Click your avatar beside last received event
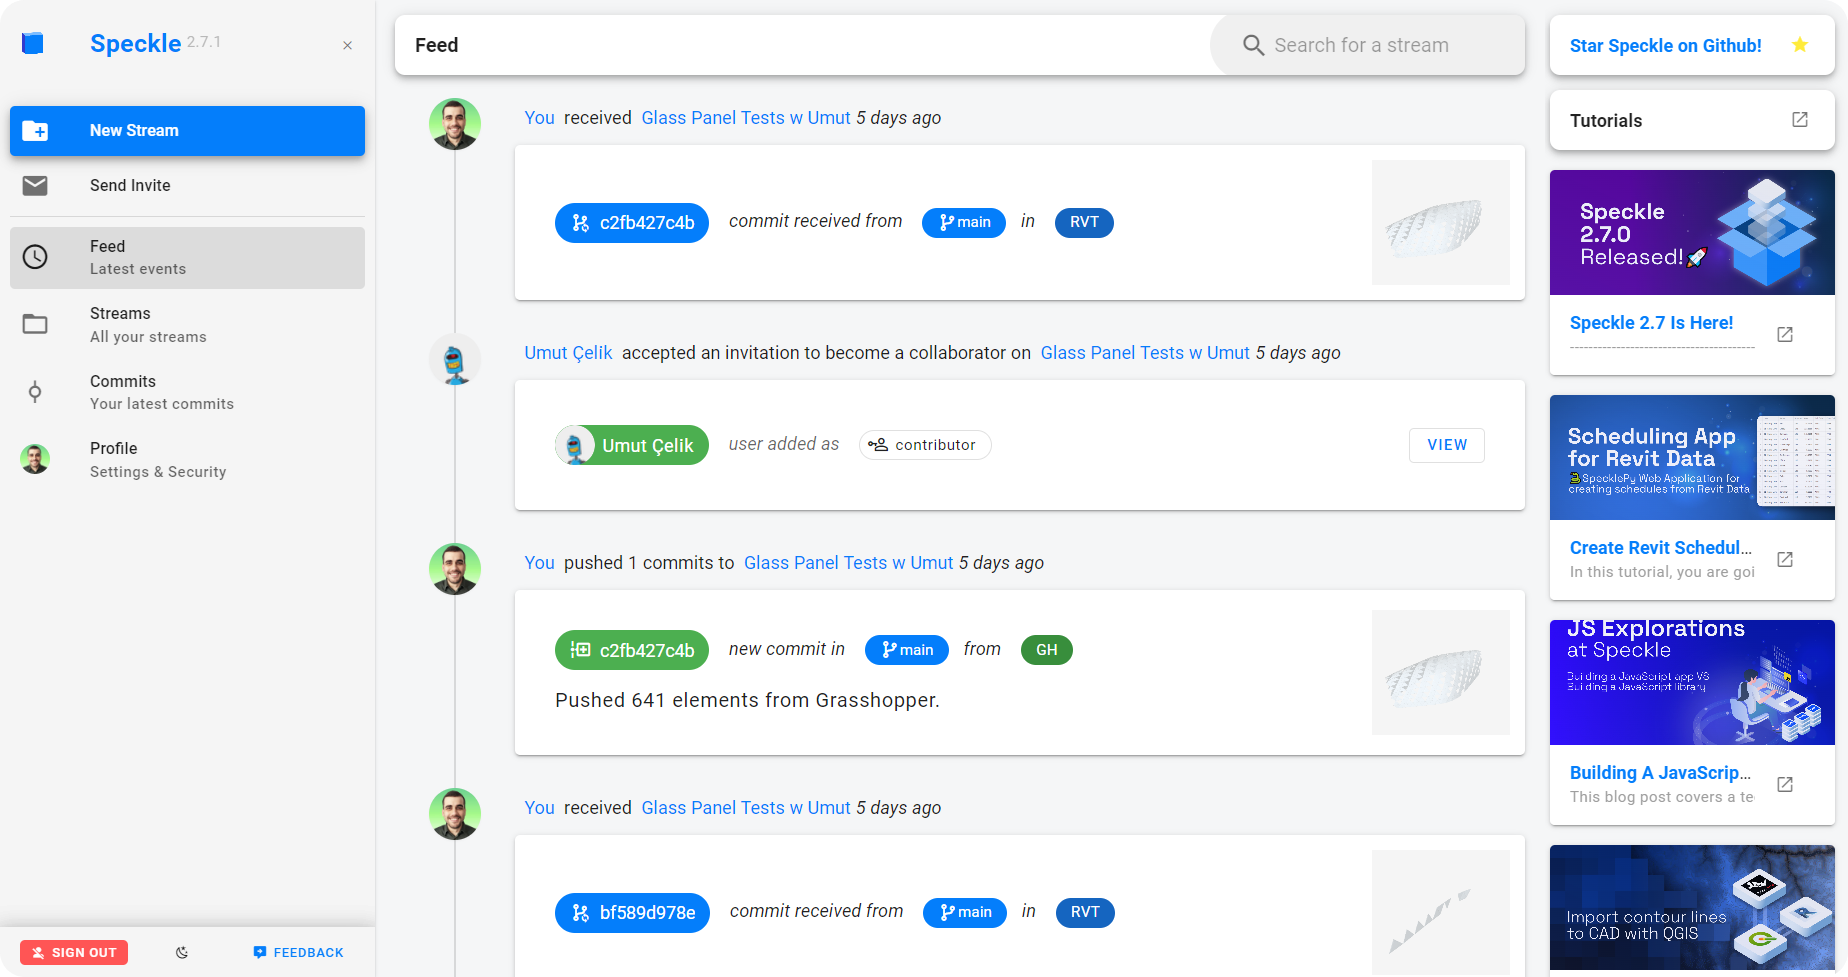This screenshot has height=977, width=1848. (455, 814)
